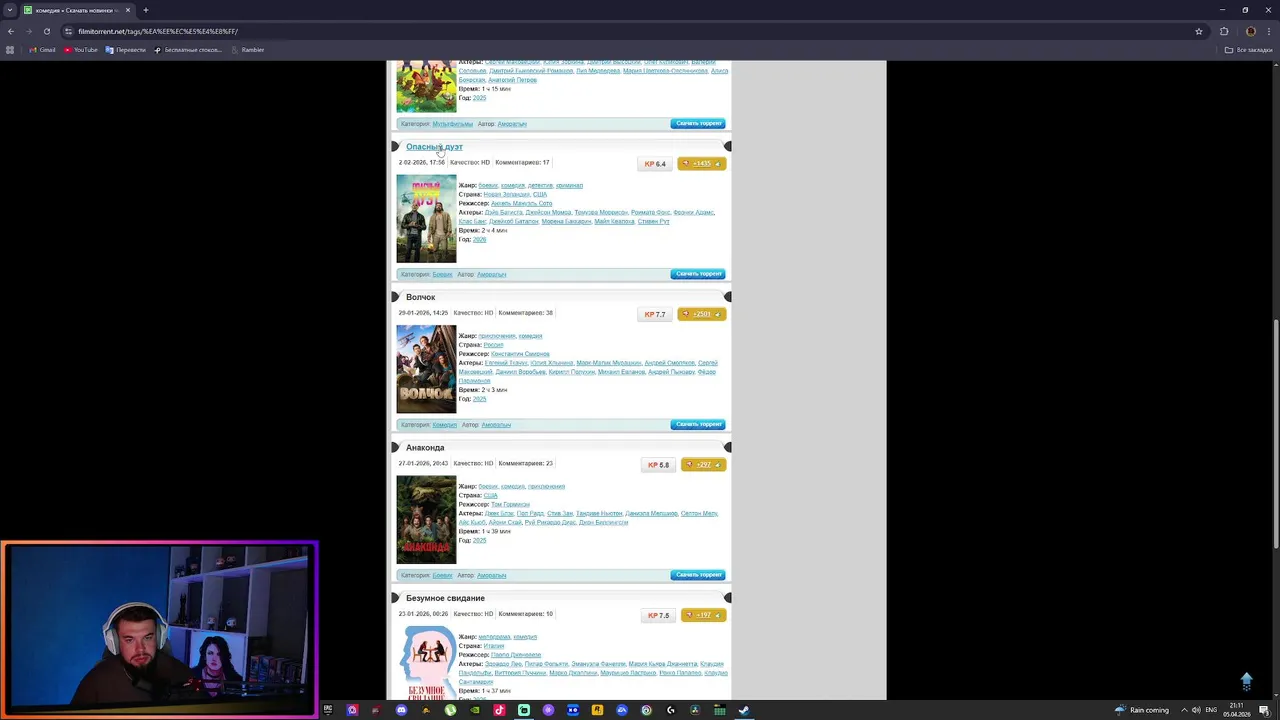Click the KP 5.8 rating badge
The image size is (1280, 720).
point(658,465)
